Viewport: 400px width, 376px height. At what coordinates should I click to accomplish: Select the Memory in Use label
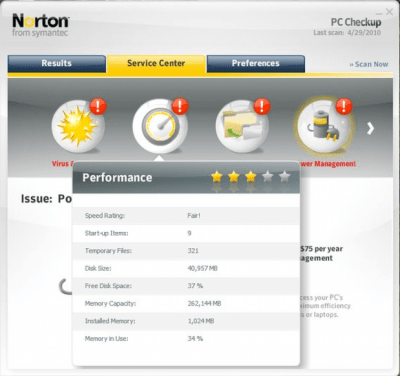point(107,339)
